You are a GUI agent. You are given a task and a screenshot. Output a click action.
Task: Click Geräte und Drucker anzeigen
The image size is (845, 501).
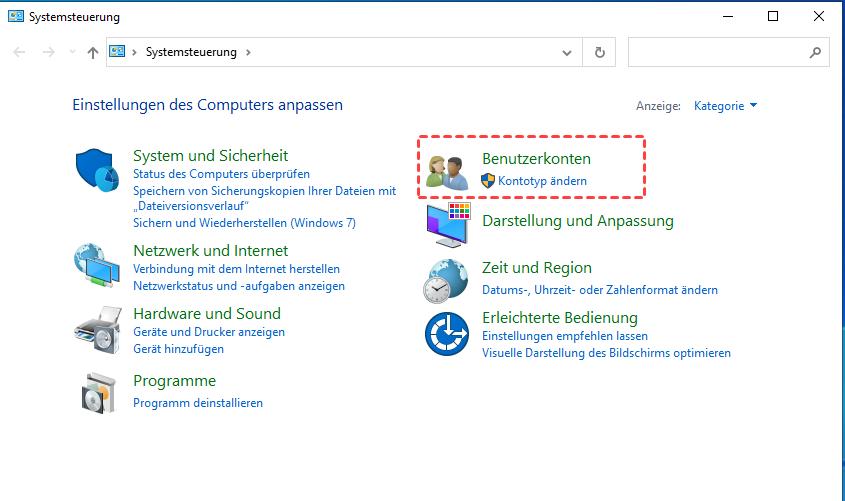point(209,331)
